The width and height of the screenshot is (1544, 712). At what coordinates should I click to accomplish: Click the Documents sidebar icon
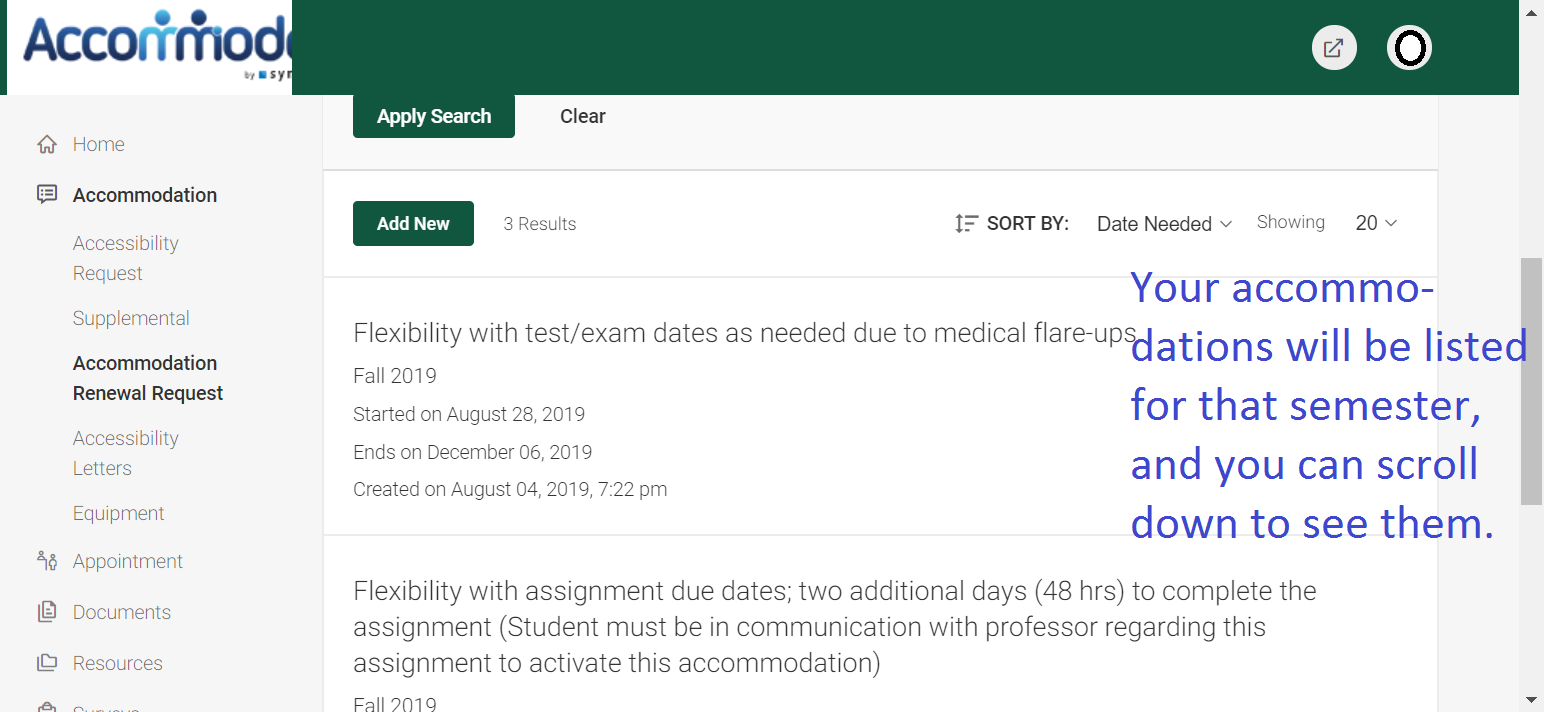47,612
